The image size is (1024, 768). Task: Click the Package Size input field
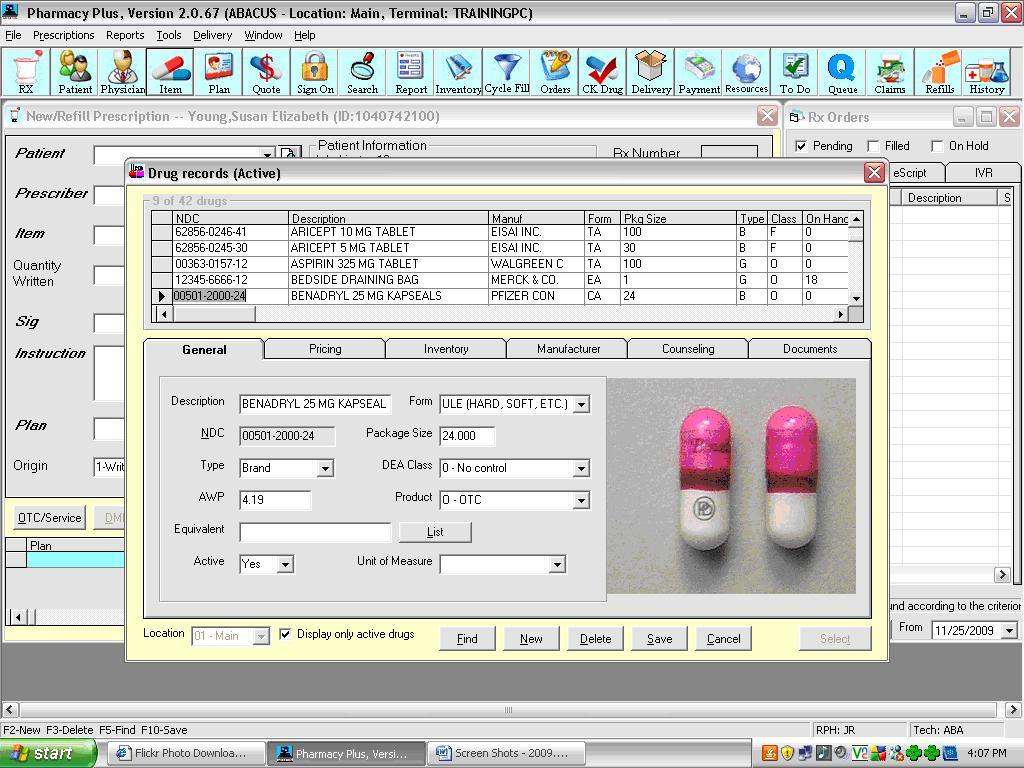[x=467, y=436]
